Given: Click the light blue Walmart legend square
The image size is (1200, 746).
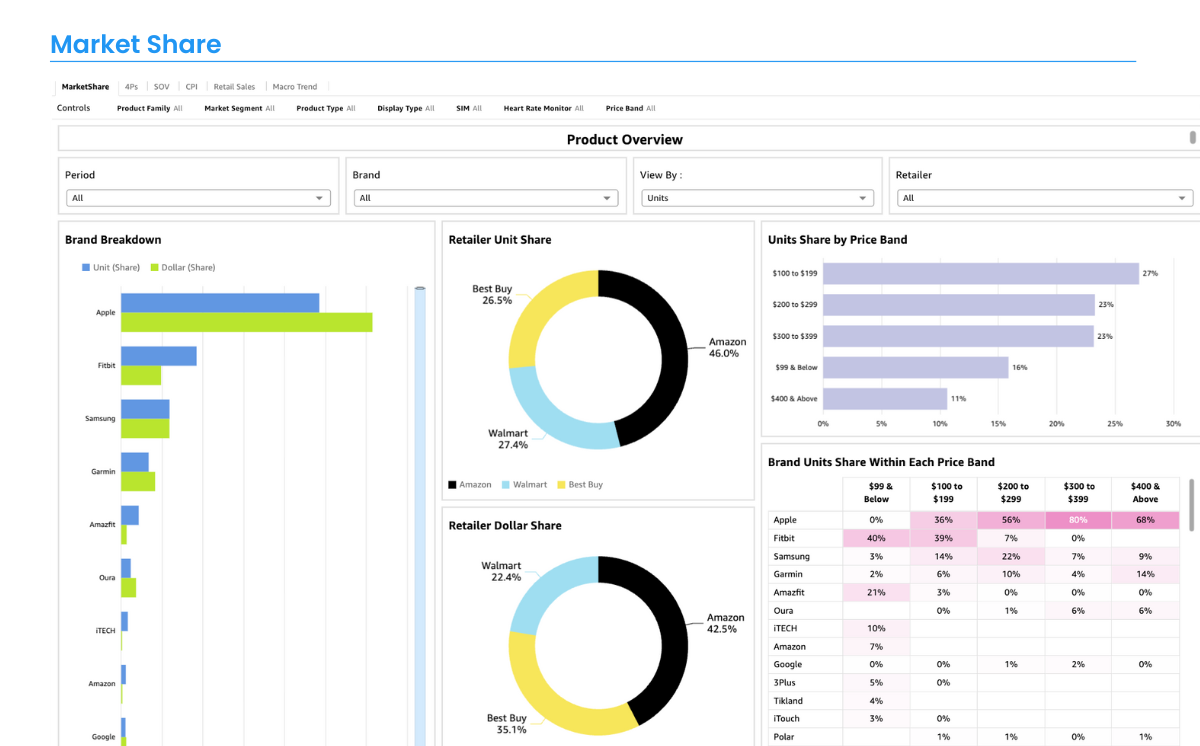Looking at the screenshot, I should coord(506,485).
